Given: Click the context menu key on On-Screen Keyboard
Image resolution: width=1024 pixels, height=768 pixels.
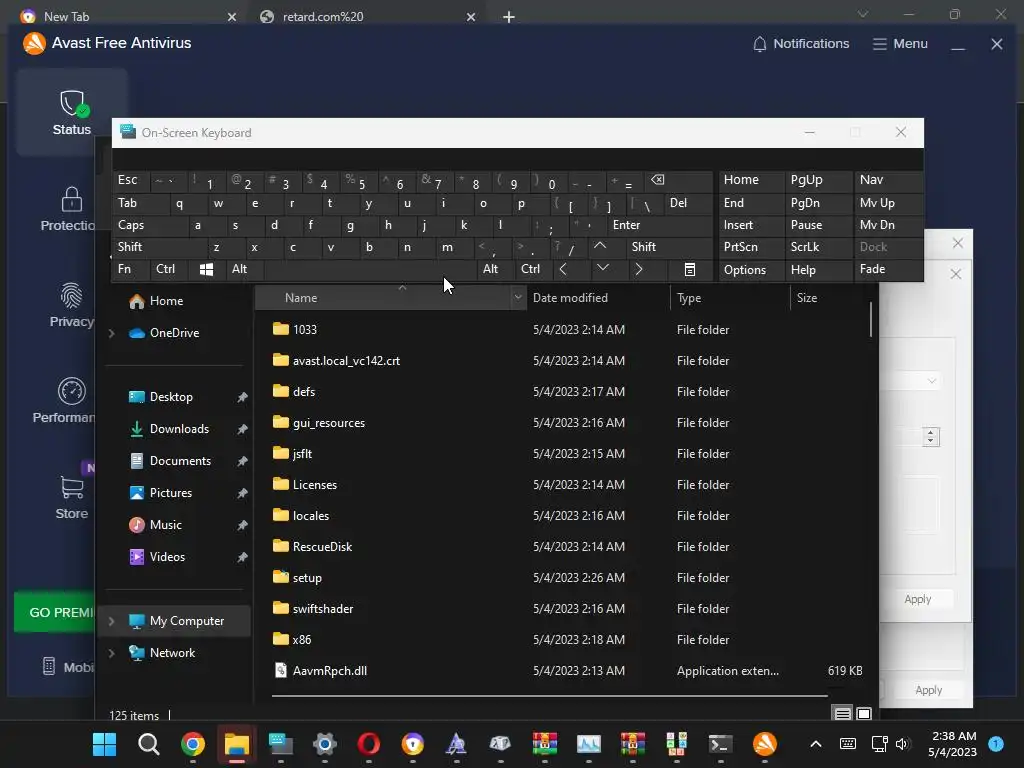Looking at the screenshot, I should tap(690, 269).
